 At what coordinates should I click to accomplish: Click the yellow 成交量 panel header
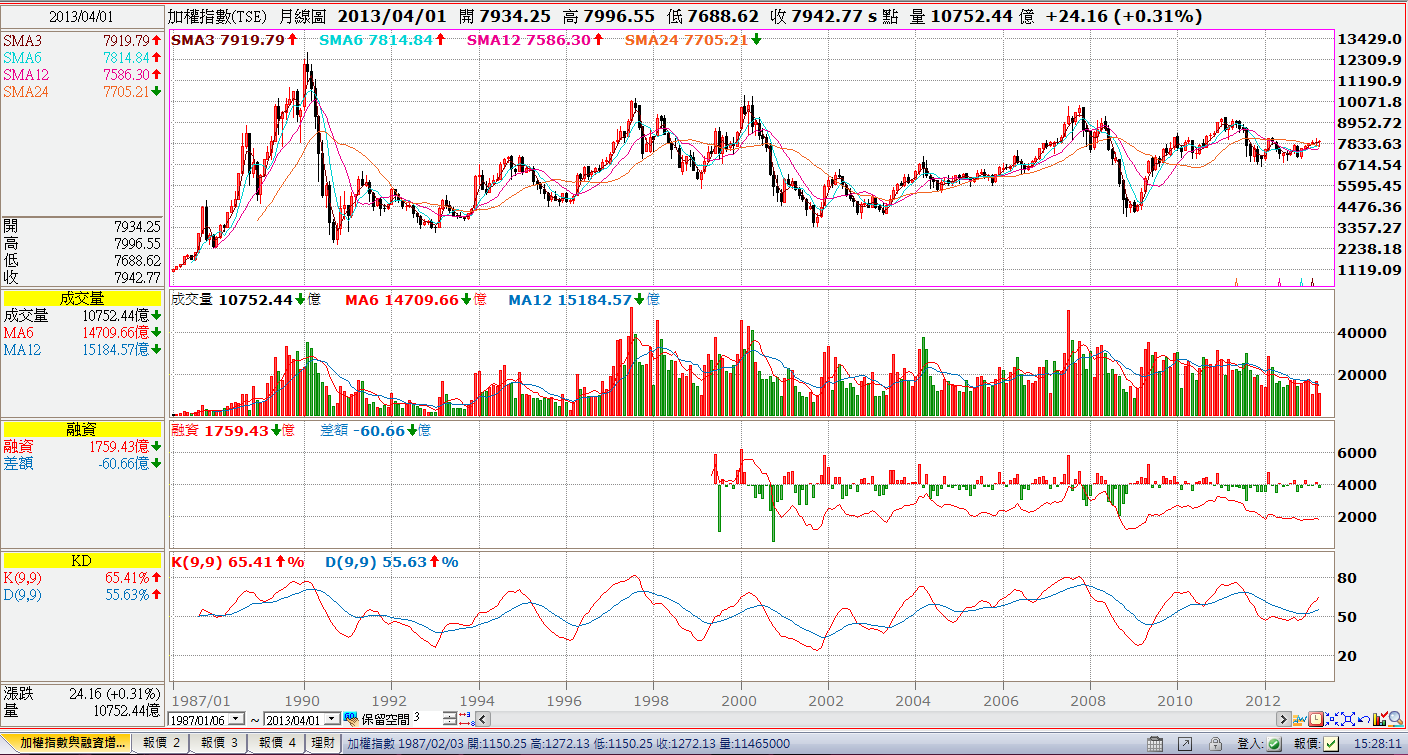[82, 298]
